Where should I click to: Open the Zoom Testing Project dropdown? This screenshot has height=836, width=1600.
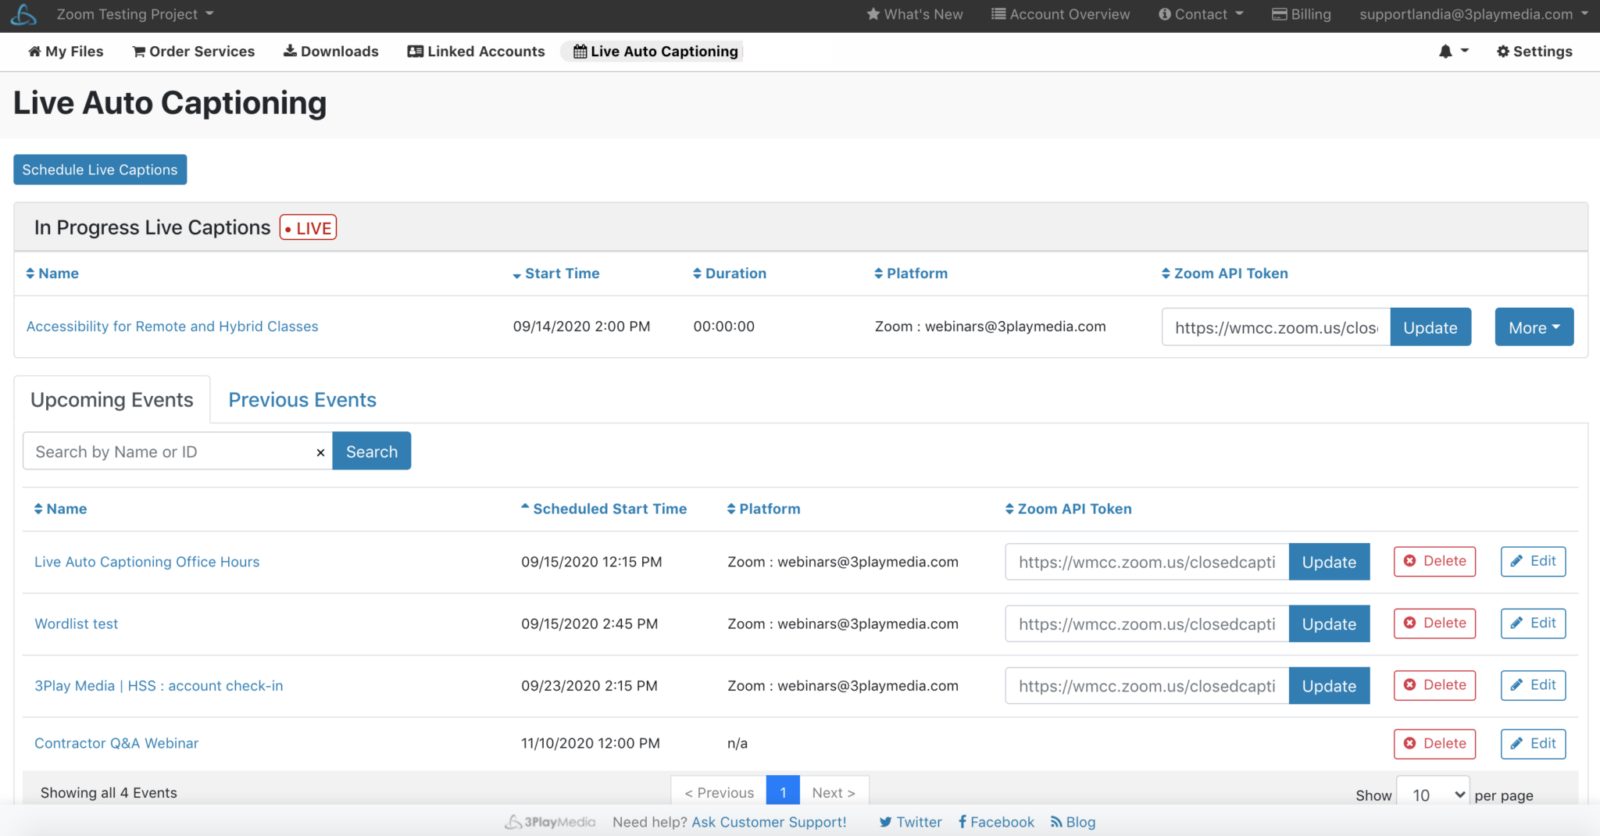pyautogui.click(x=135, y=14)
